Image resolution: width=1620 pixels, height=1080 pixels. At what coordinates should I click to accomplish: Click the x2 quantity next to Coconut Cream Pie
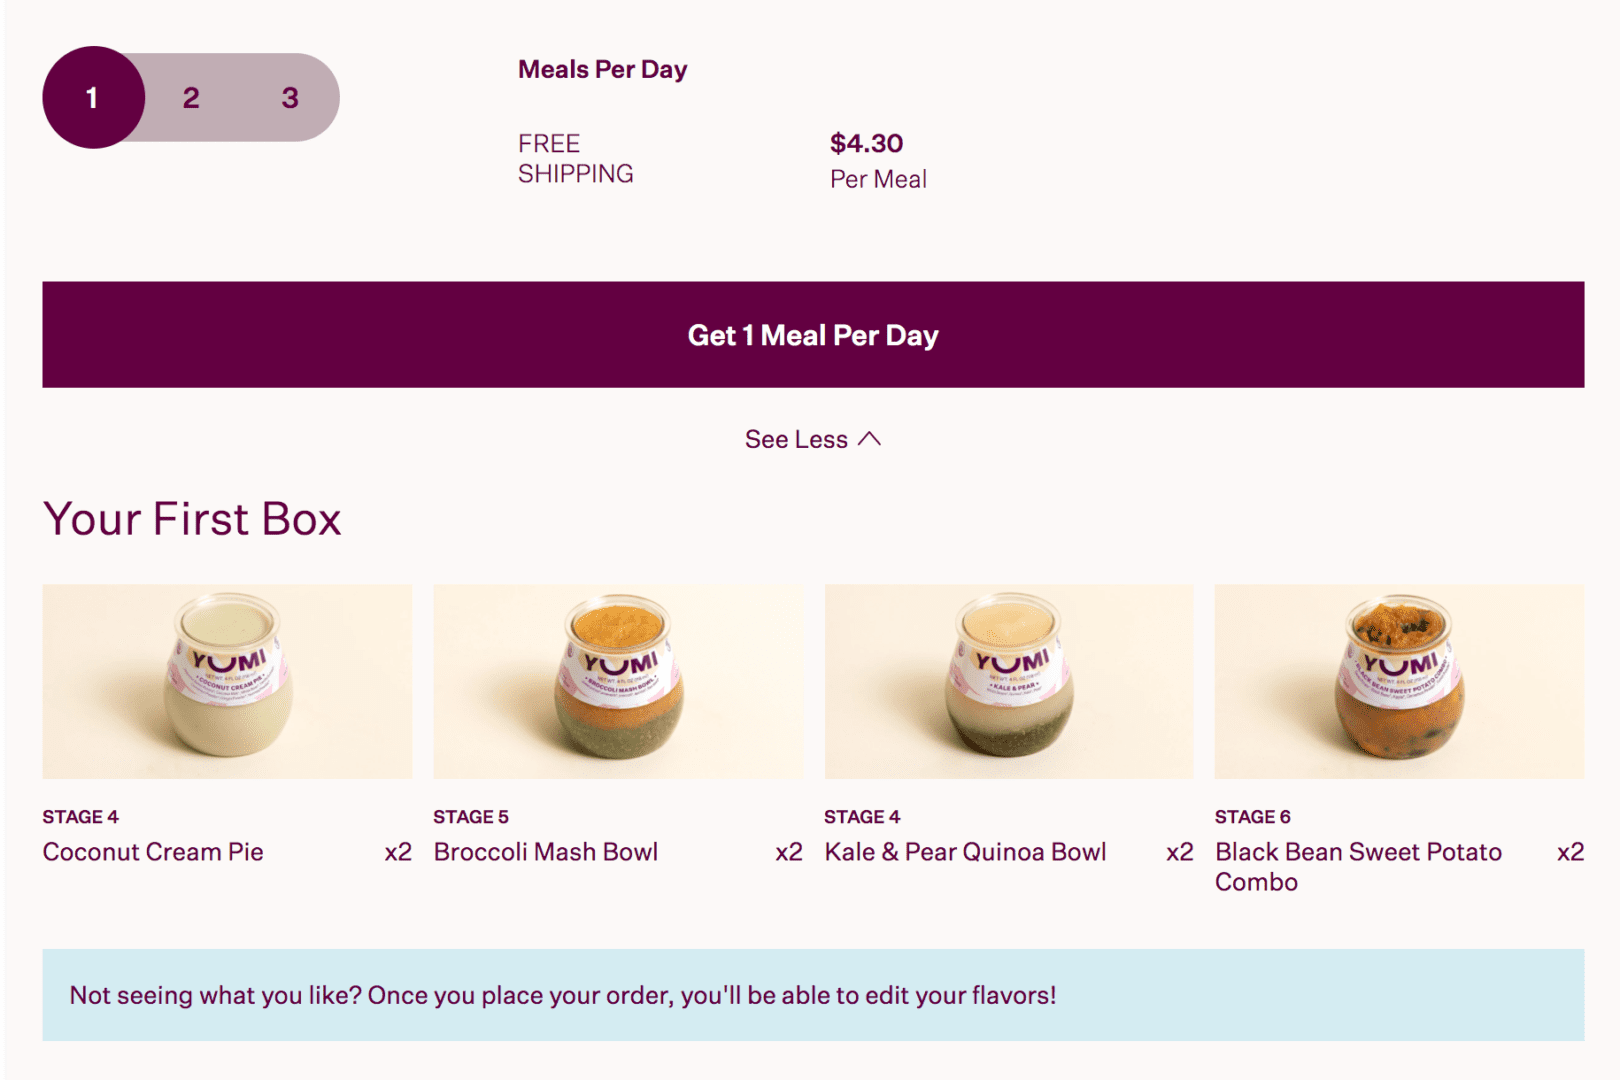coord(396,852)
